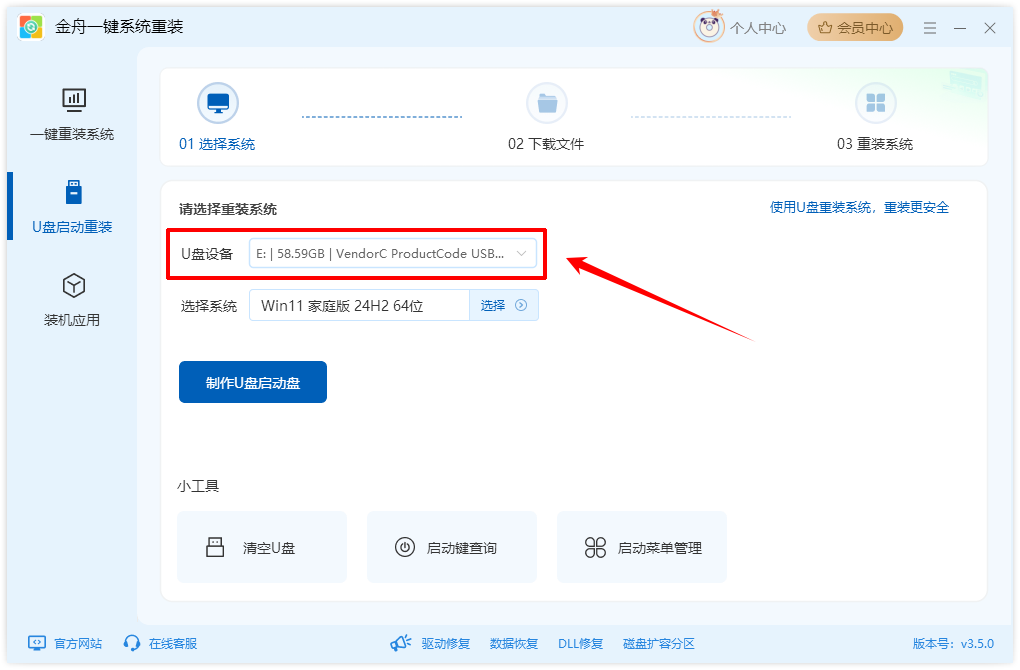Click the 官方网站 monitor icon
This screenshot has width=1020, height=670.
coord(37,643)
